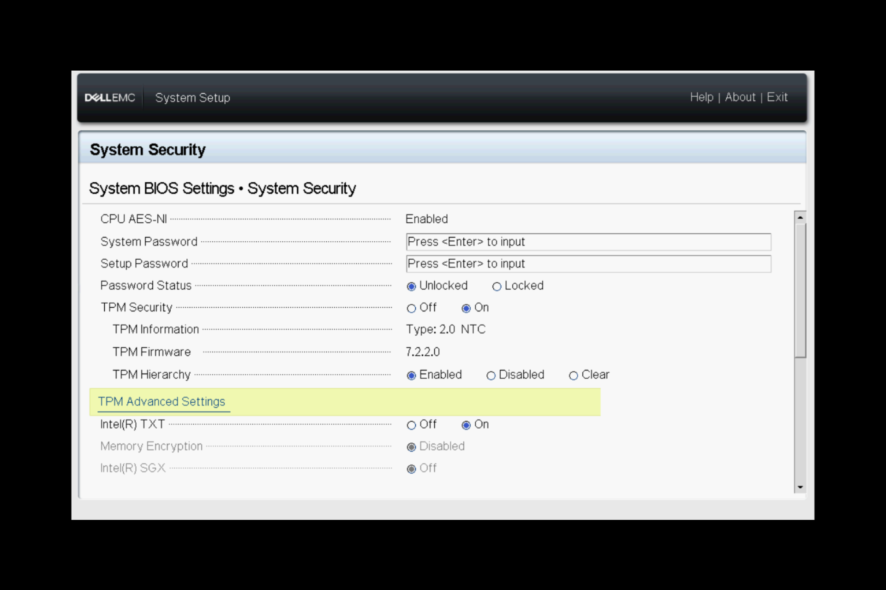Image resolution: width=886 pixels, height=590 pixels.
Task: Click the Intel(R) SGX label
Action: (x=132, y=468)
